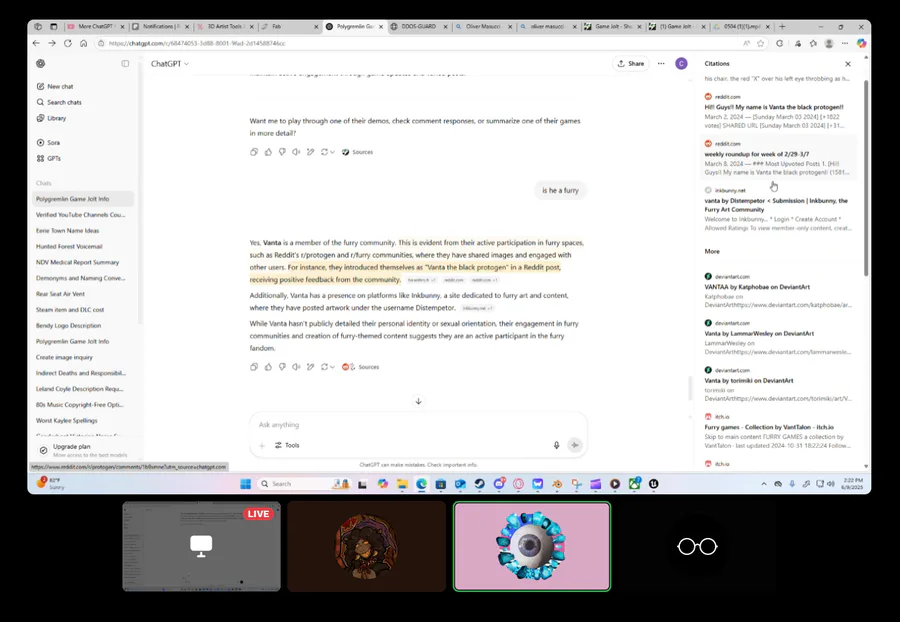Open the Tools menu in the prompt box
The width and height of the screenshot is (900, 622).
coord(287,445)
